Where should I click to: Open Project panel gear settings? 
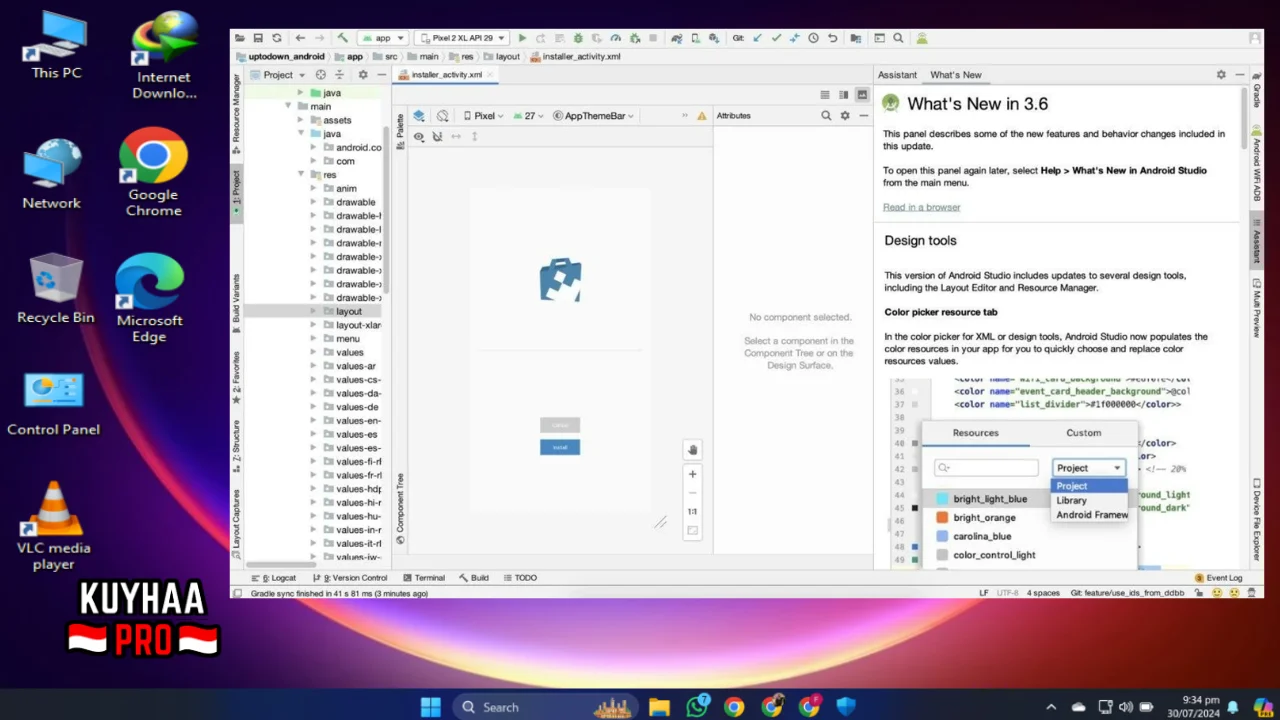(363, 75)
